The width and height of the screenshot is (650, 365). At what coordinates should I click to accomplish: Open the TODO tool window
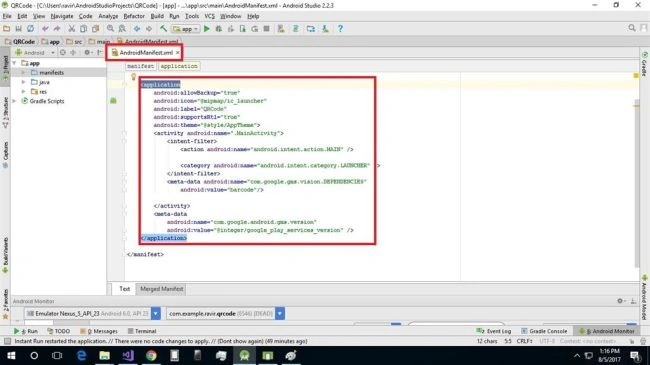point(58,331)
